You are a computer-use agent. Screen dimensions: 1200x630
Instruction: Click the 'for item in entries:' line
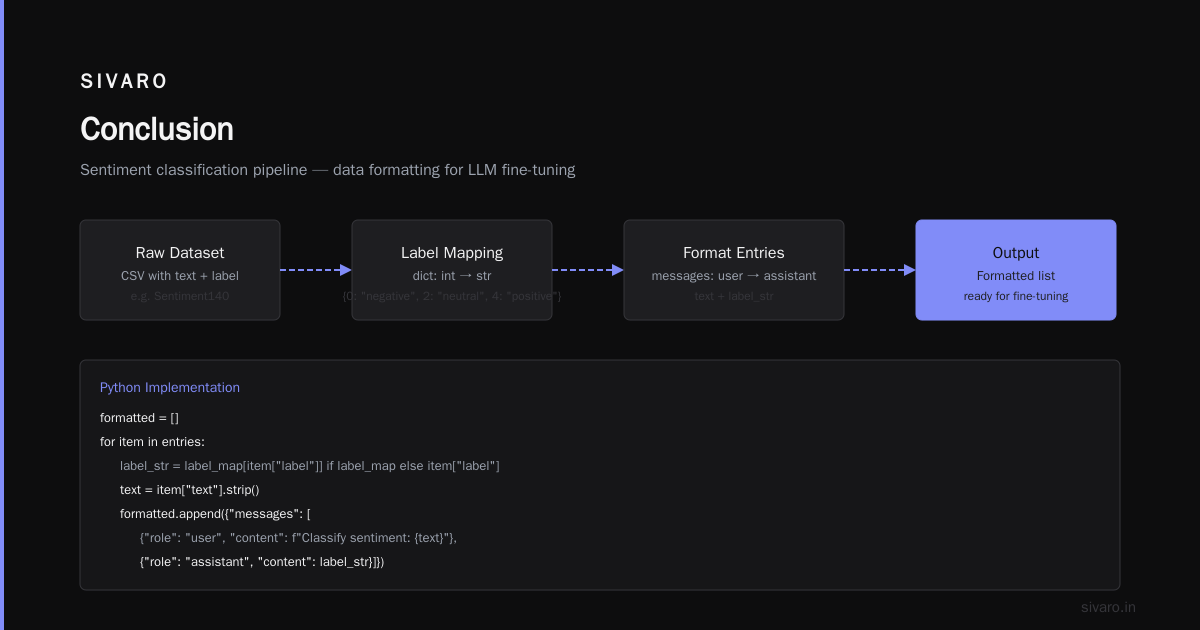pos(152,441)
